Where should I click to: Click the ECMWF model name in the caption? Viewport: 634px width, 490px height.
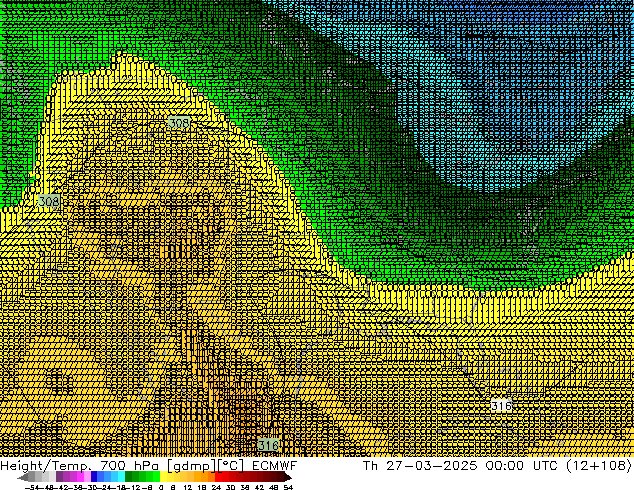coord(275,466)
